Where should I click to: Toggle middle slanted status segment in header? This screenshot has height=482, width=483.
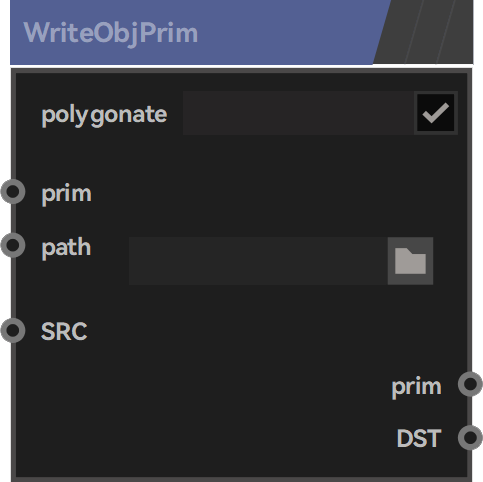click(x=430, y=32)
